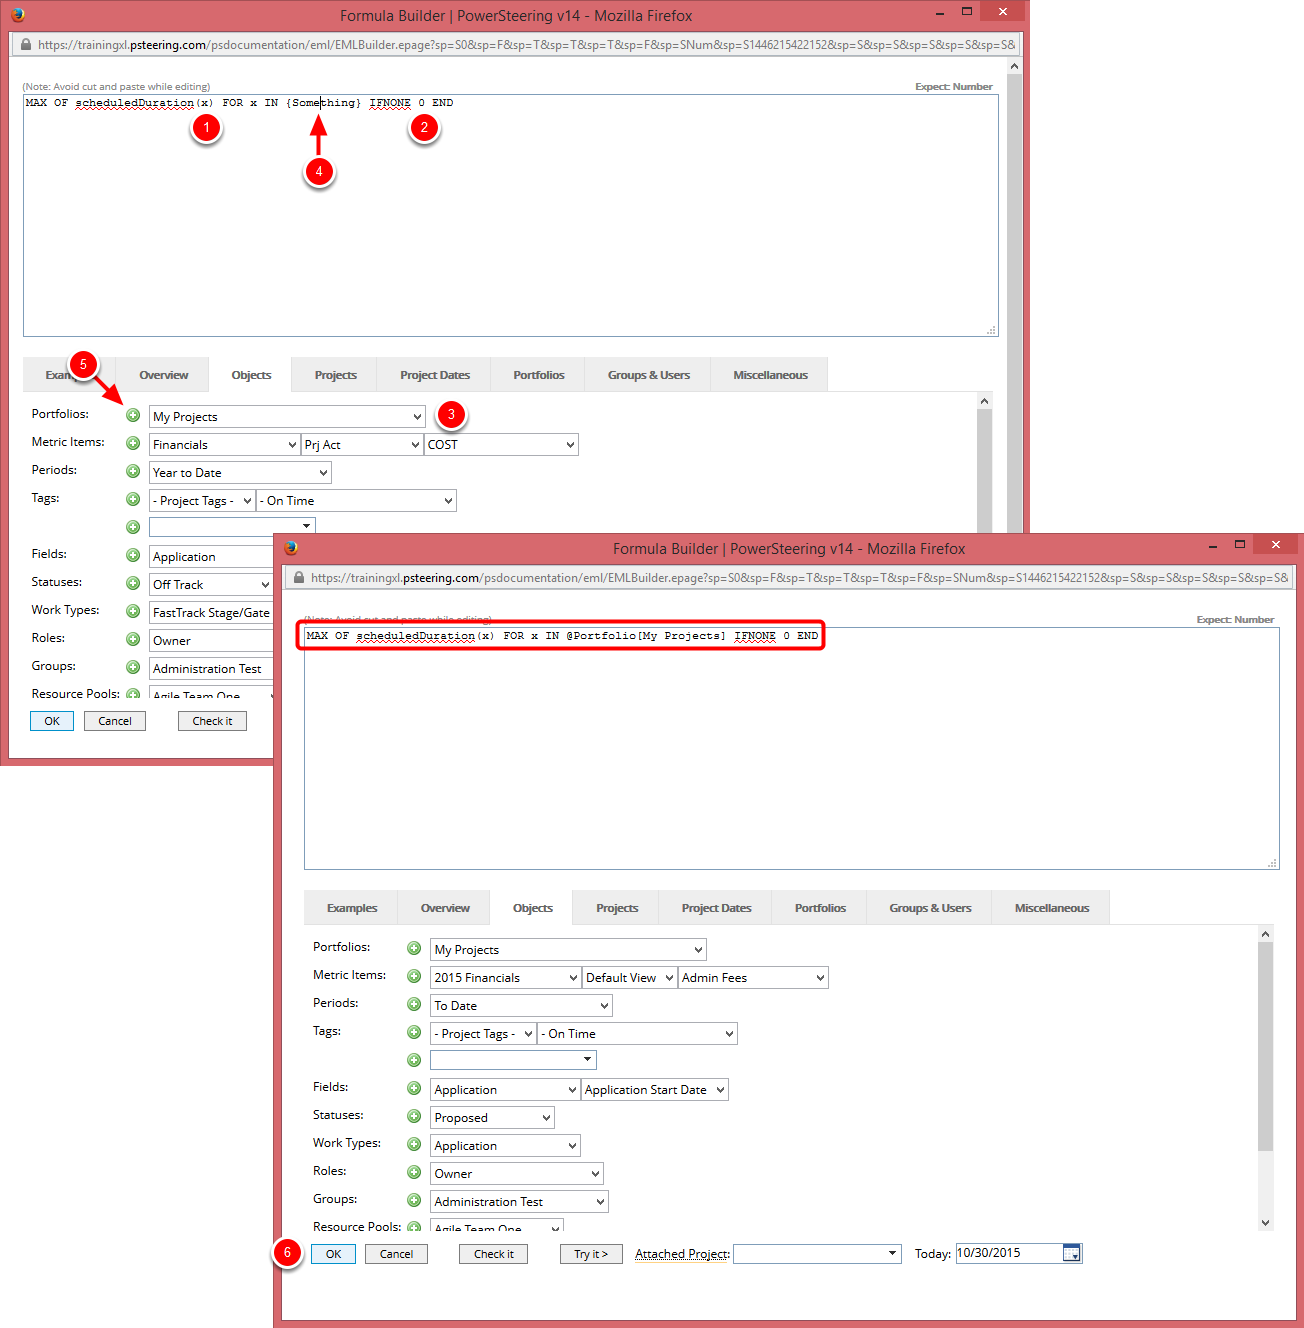Screen dimensions: 1304x1328
Task: Click green plus beside Tags, back window
Action: 133,499
